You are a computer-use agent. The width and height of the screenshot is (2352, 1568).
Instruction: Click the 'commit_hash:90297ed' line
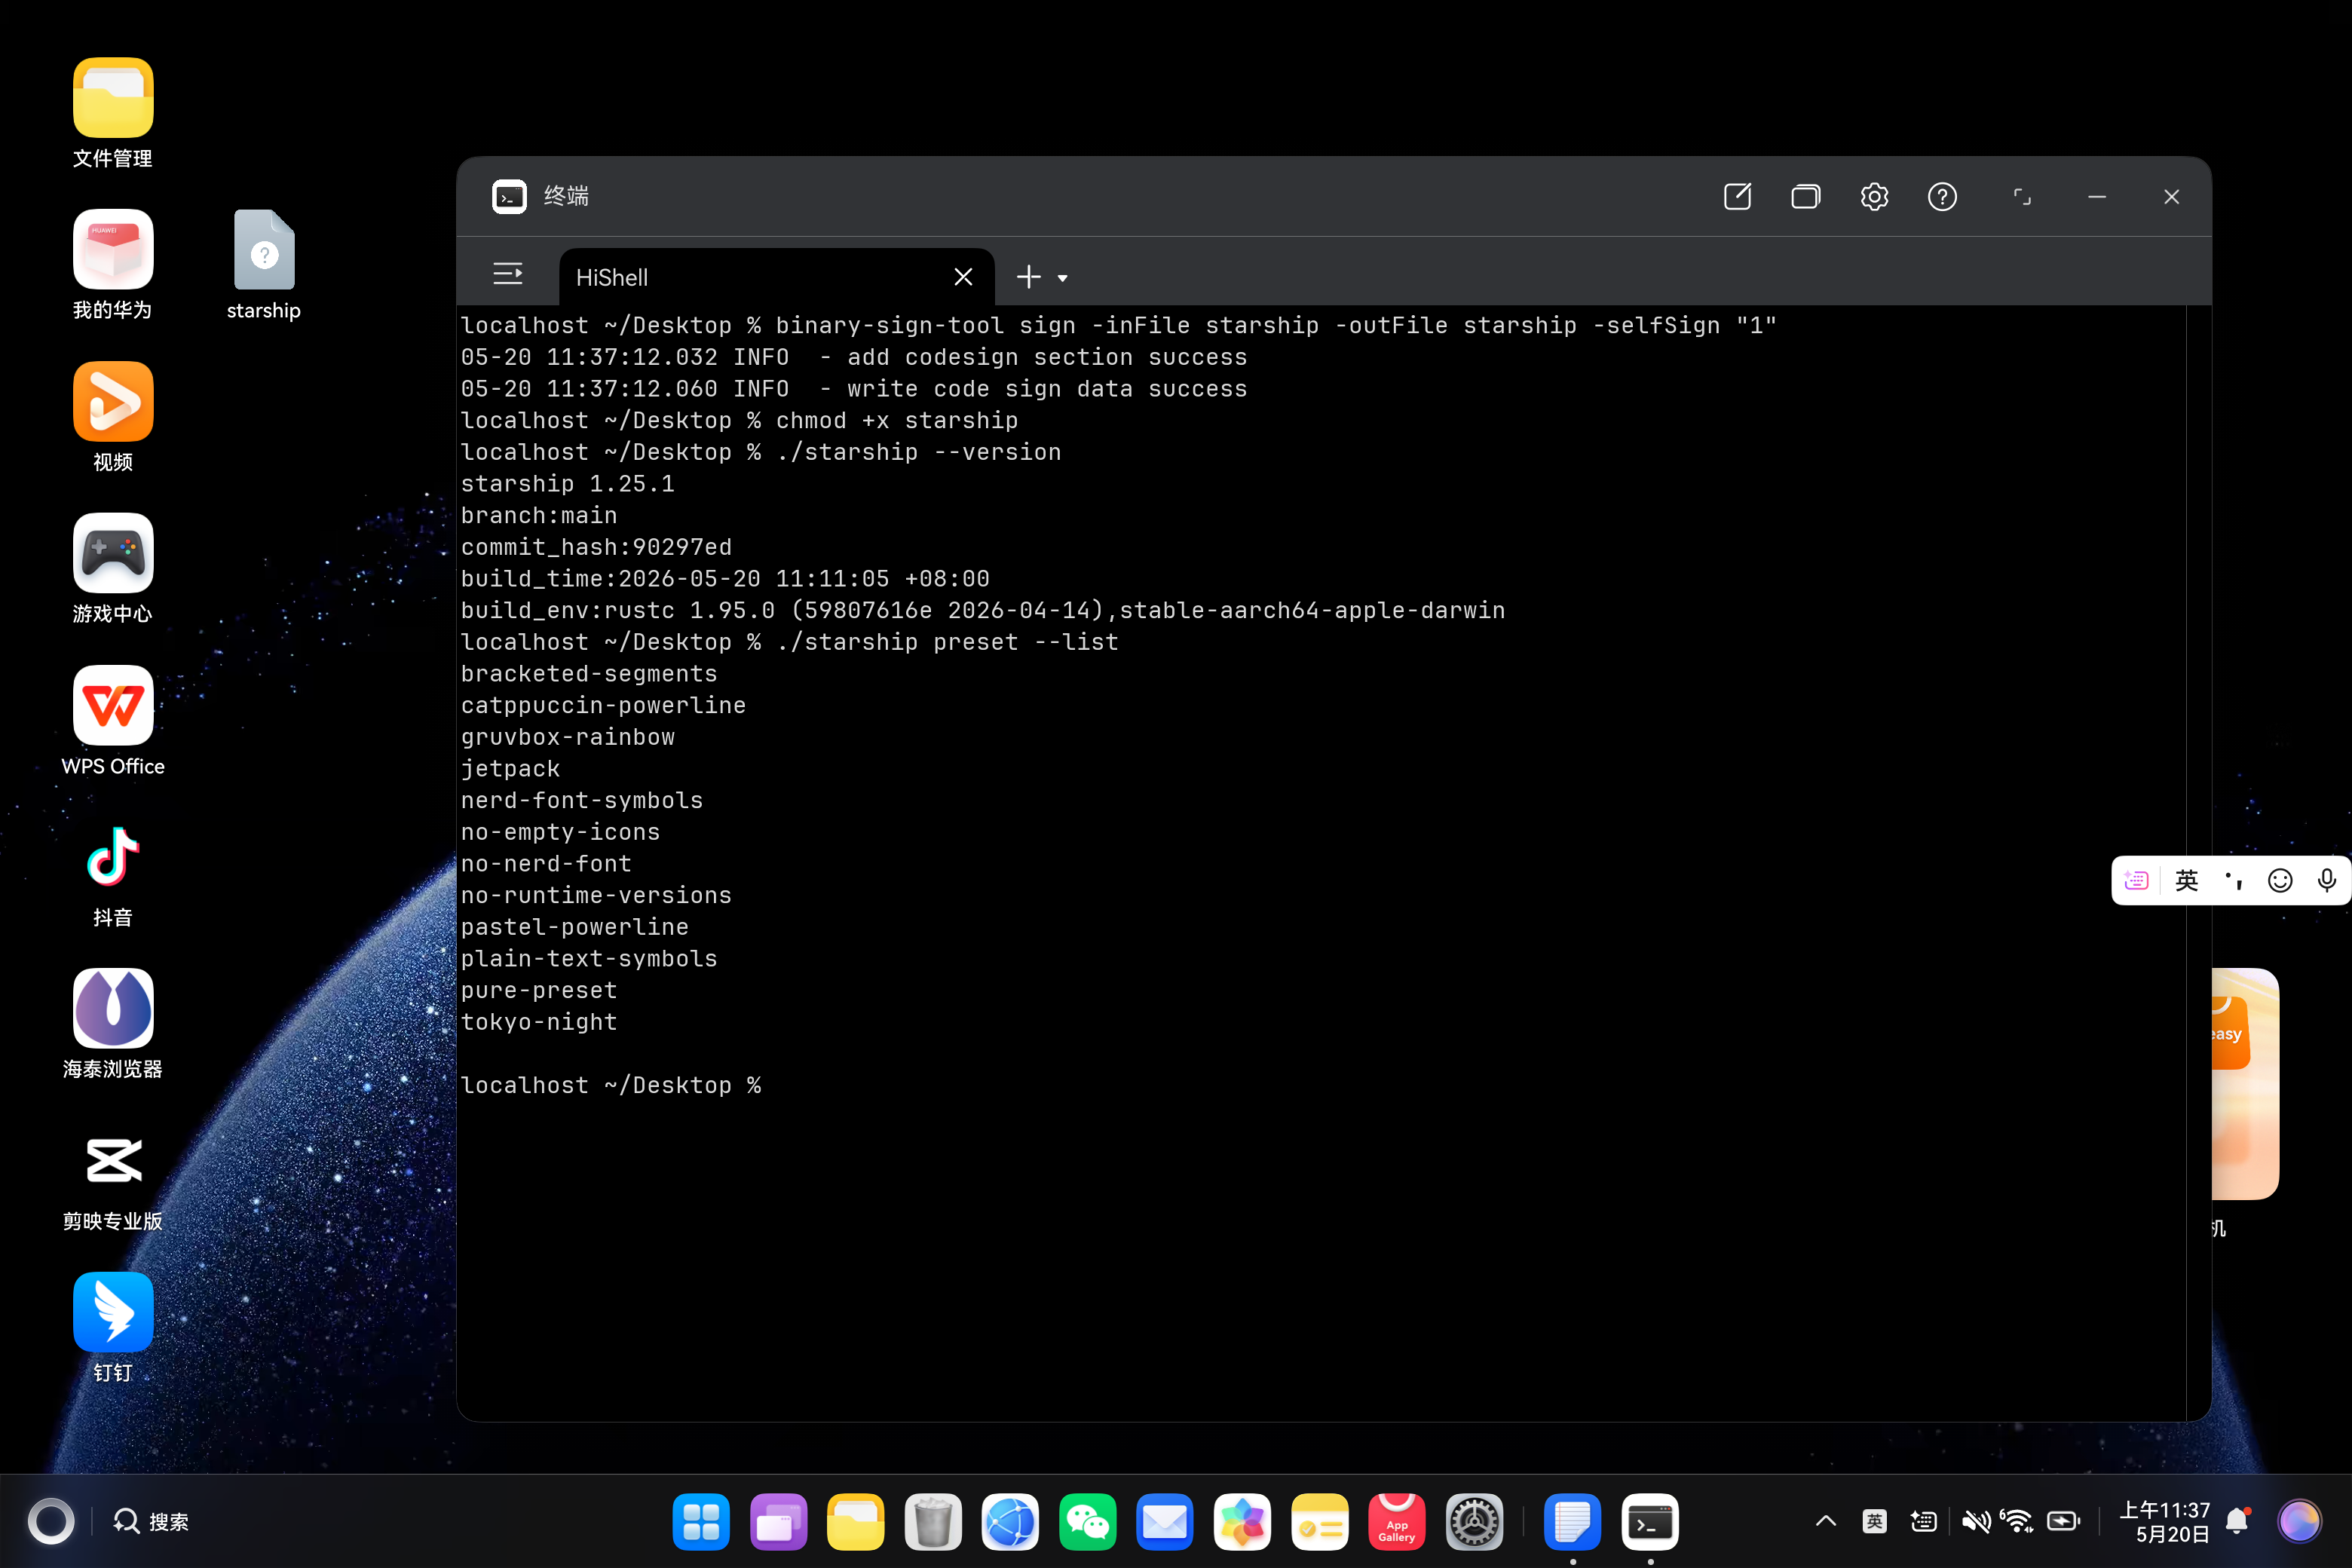click(x=596, y=547)
